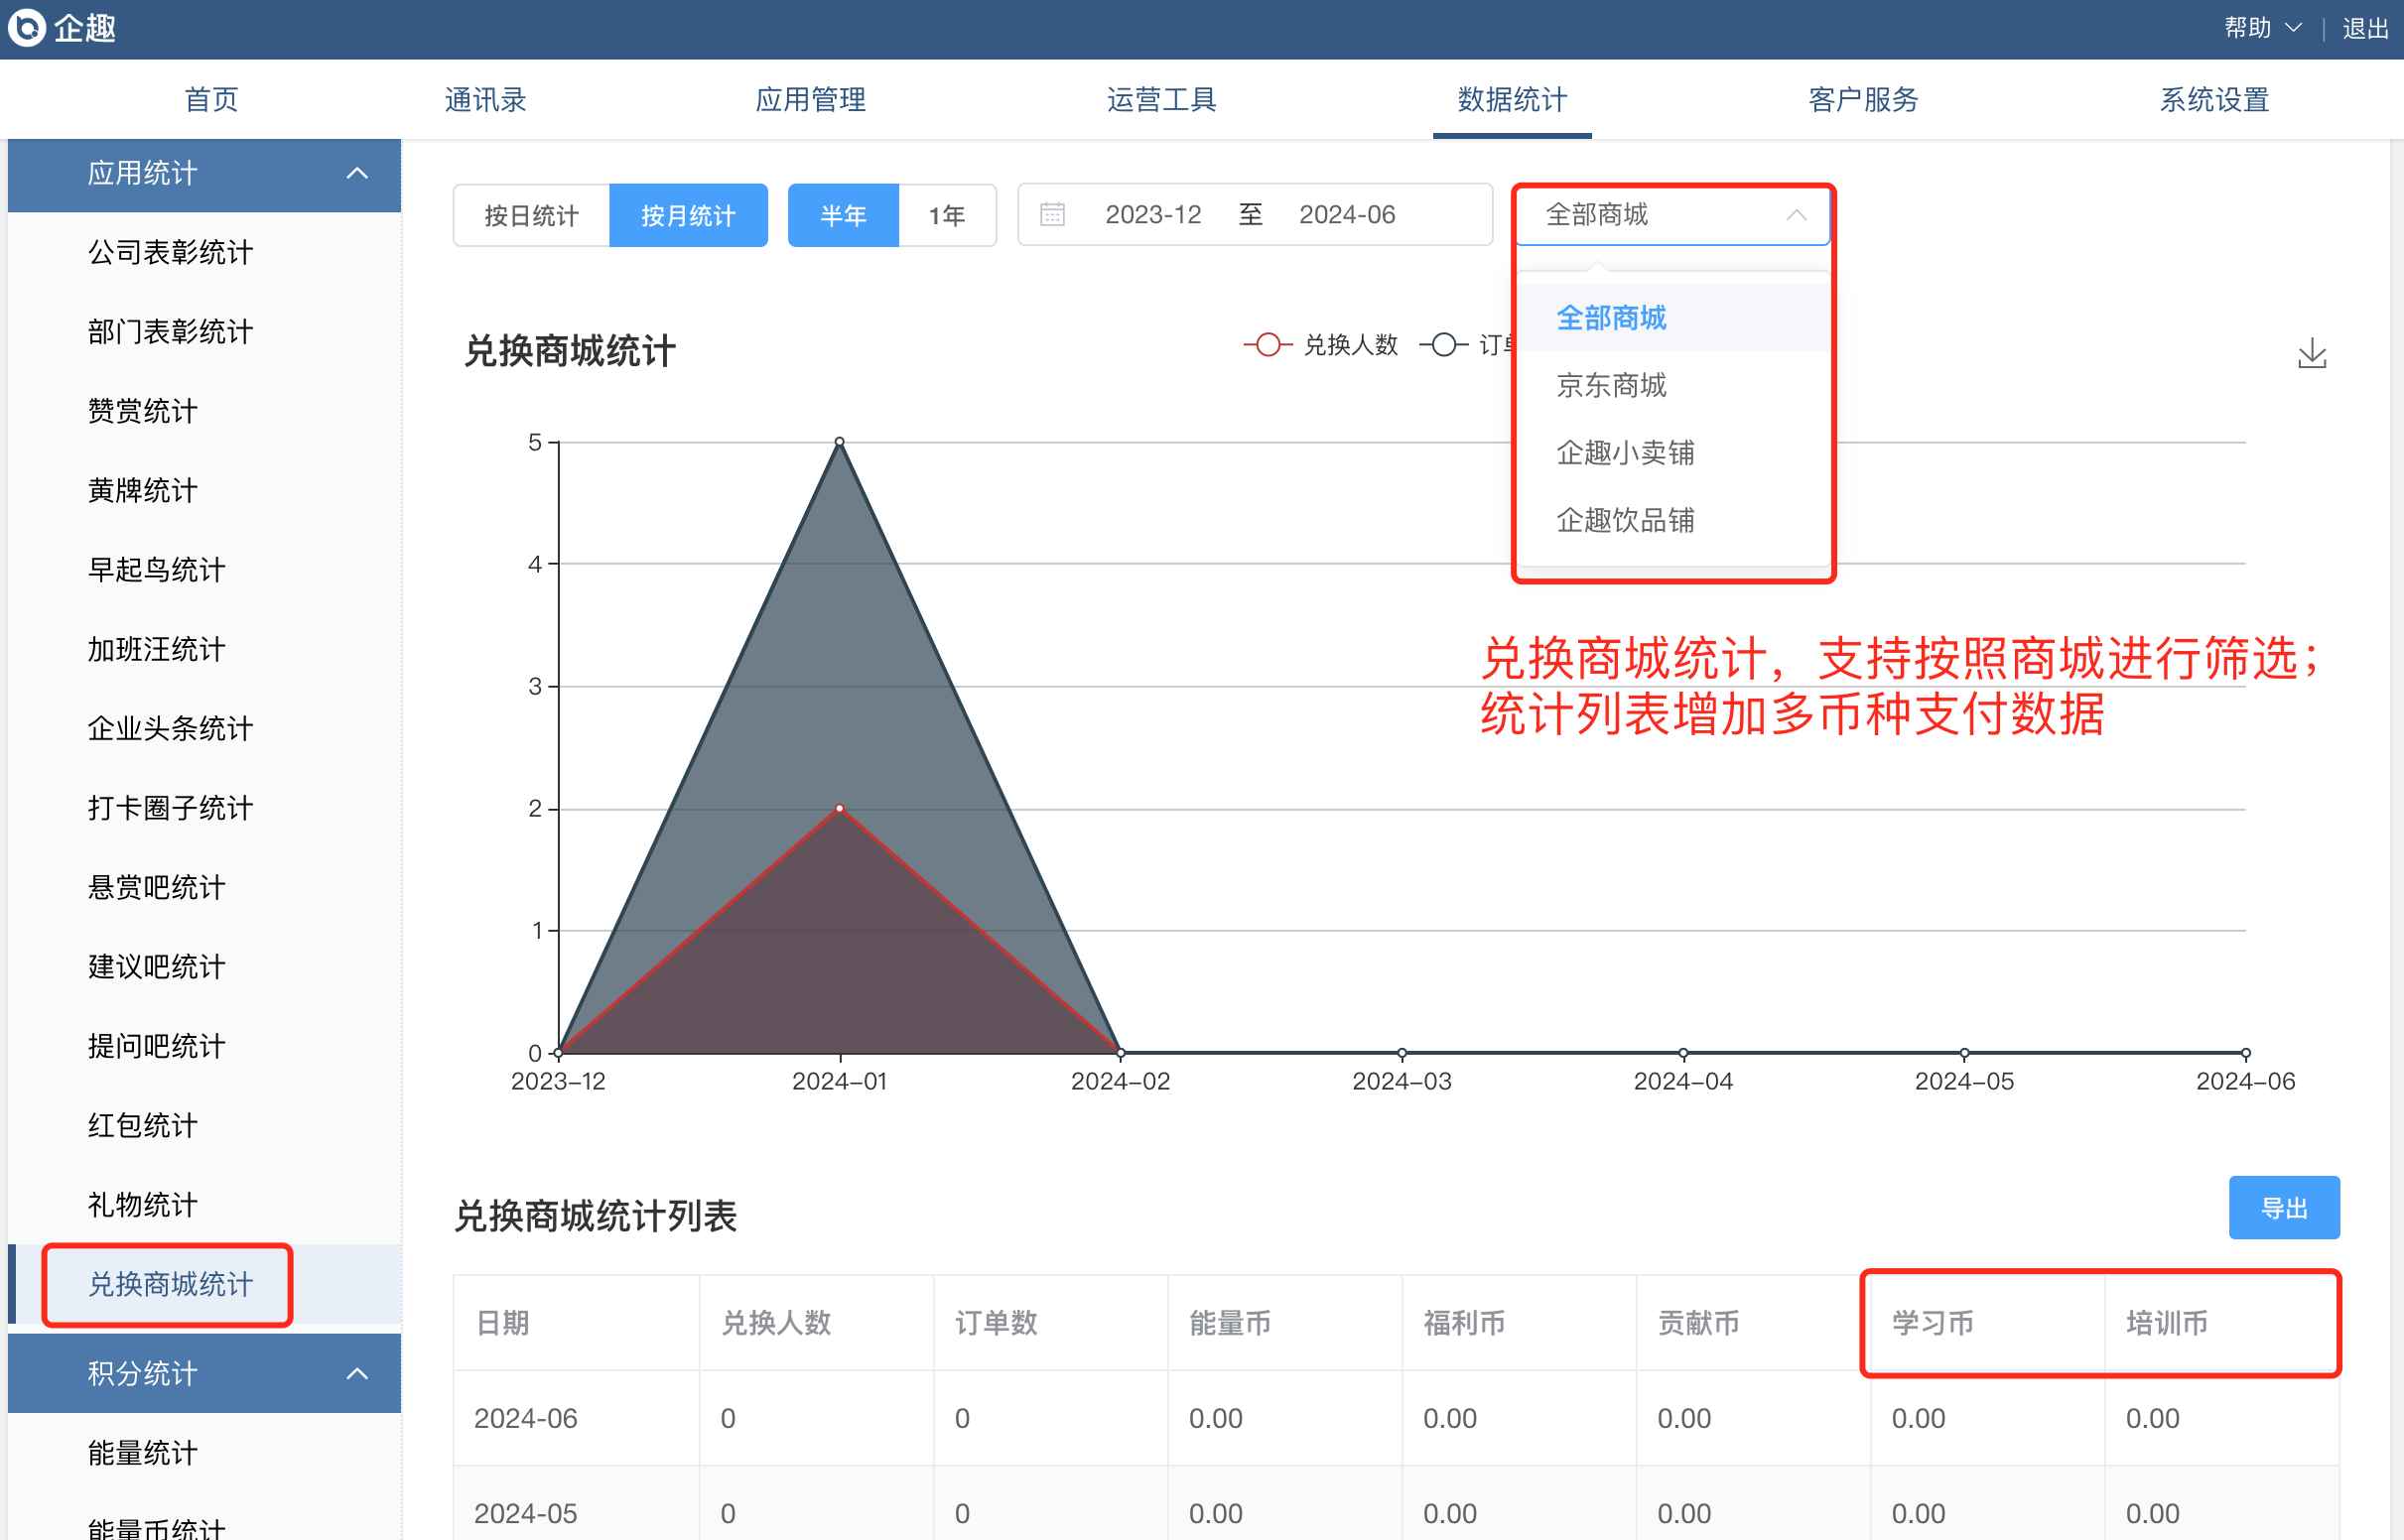Open the 运营工具 tab
Image resolution: width=2404 pixels, height=1540 pixels.
tap(1160, 100)
